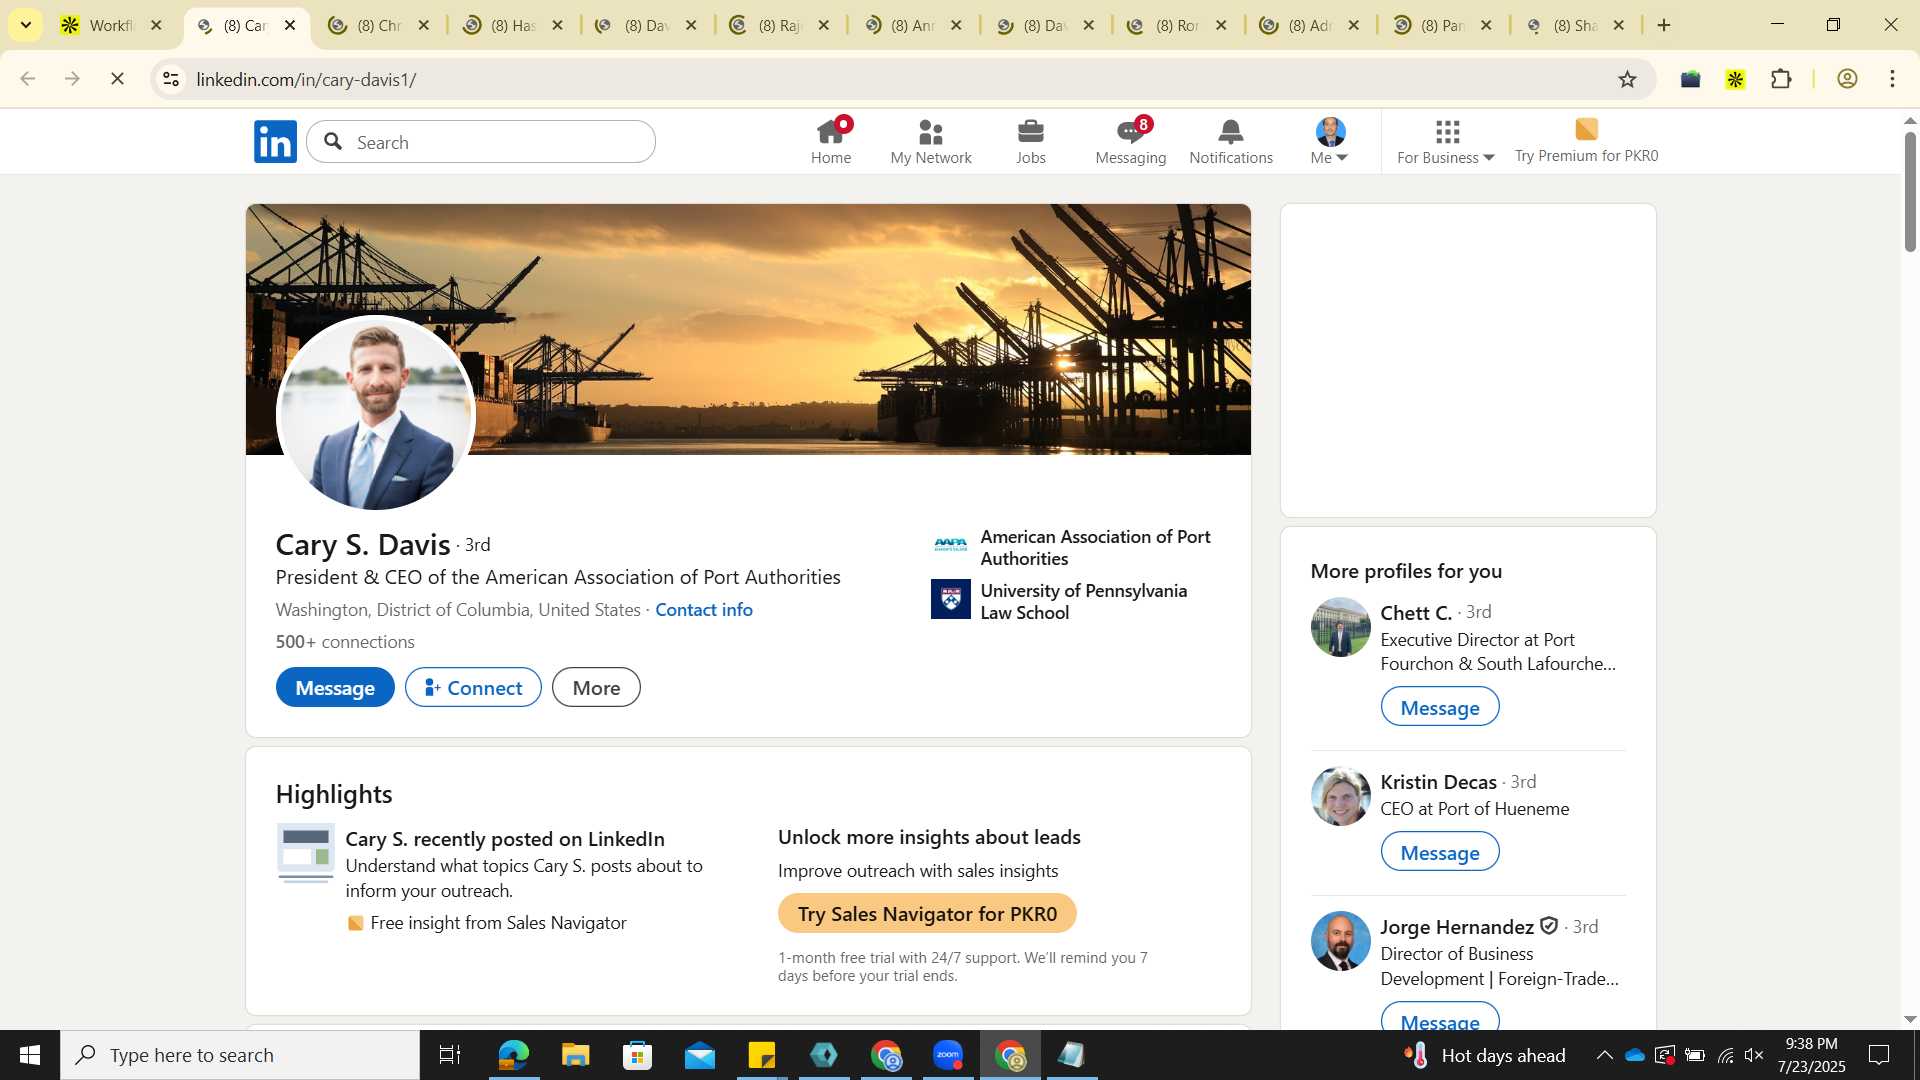Switch to the (8) Has tab
The width and height of the screenshot is (1920, 1080).
pos(514,25)
